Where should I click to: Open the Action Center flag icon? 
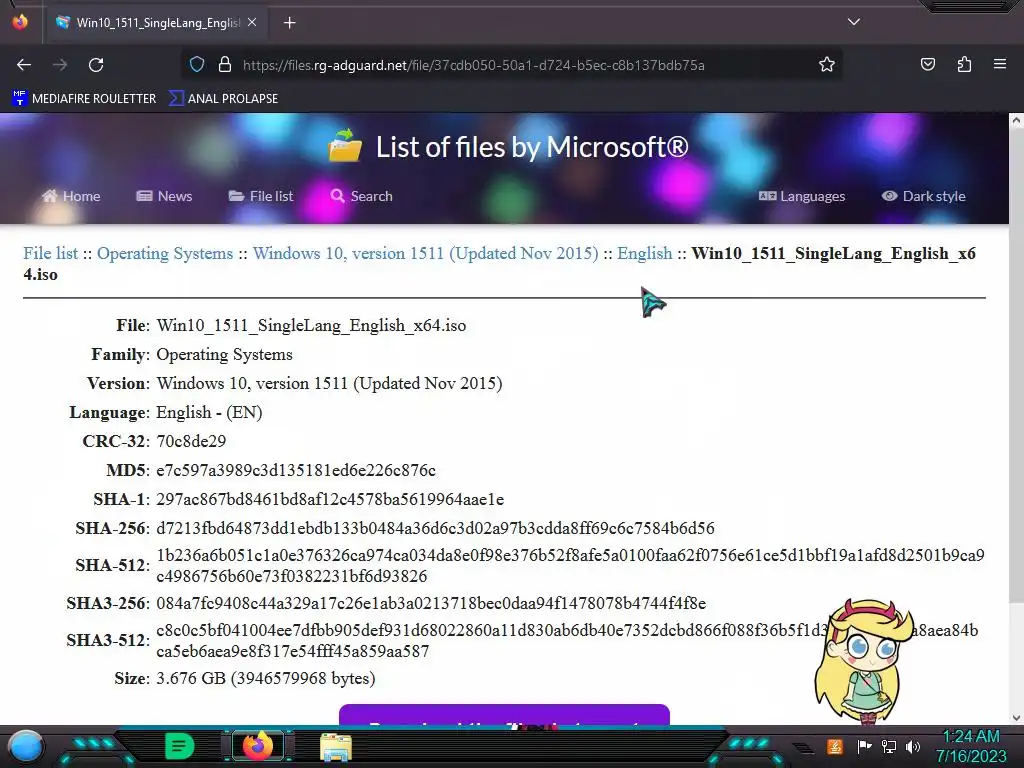864,746
